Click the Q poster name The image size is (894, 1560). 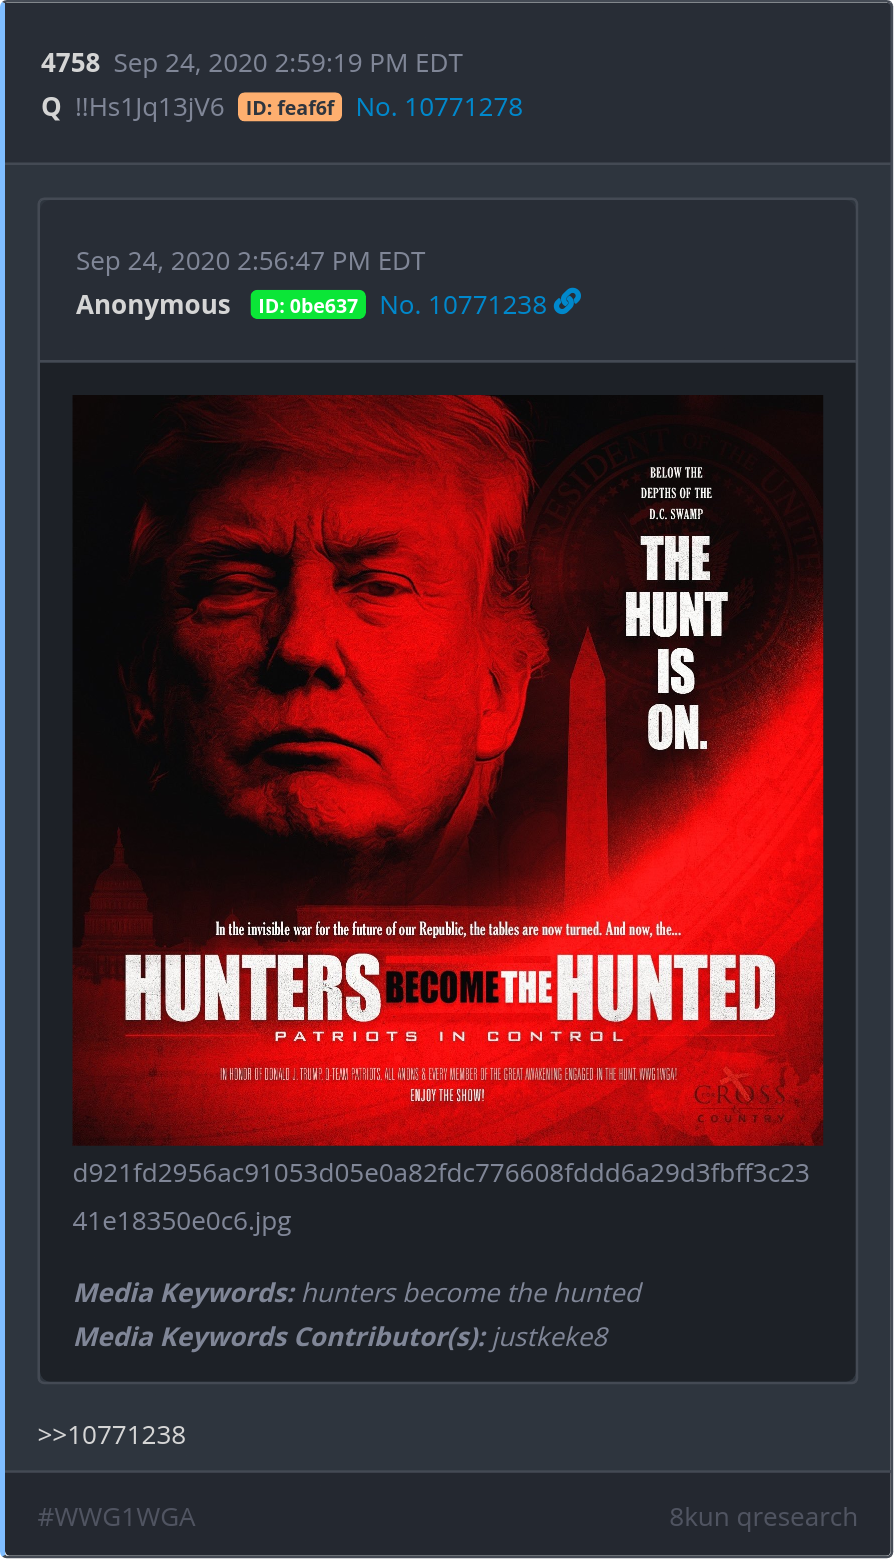coord(51,107)
